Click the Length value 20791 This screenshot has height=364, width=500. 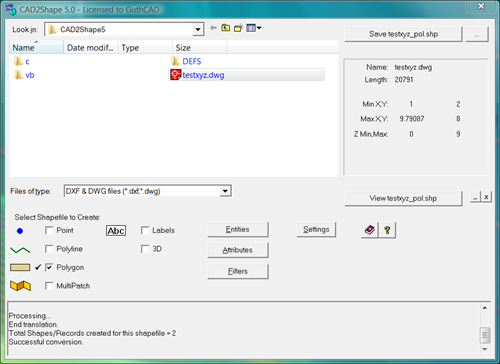coord(404,80)
